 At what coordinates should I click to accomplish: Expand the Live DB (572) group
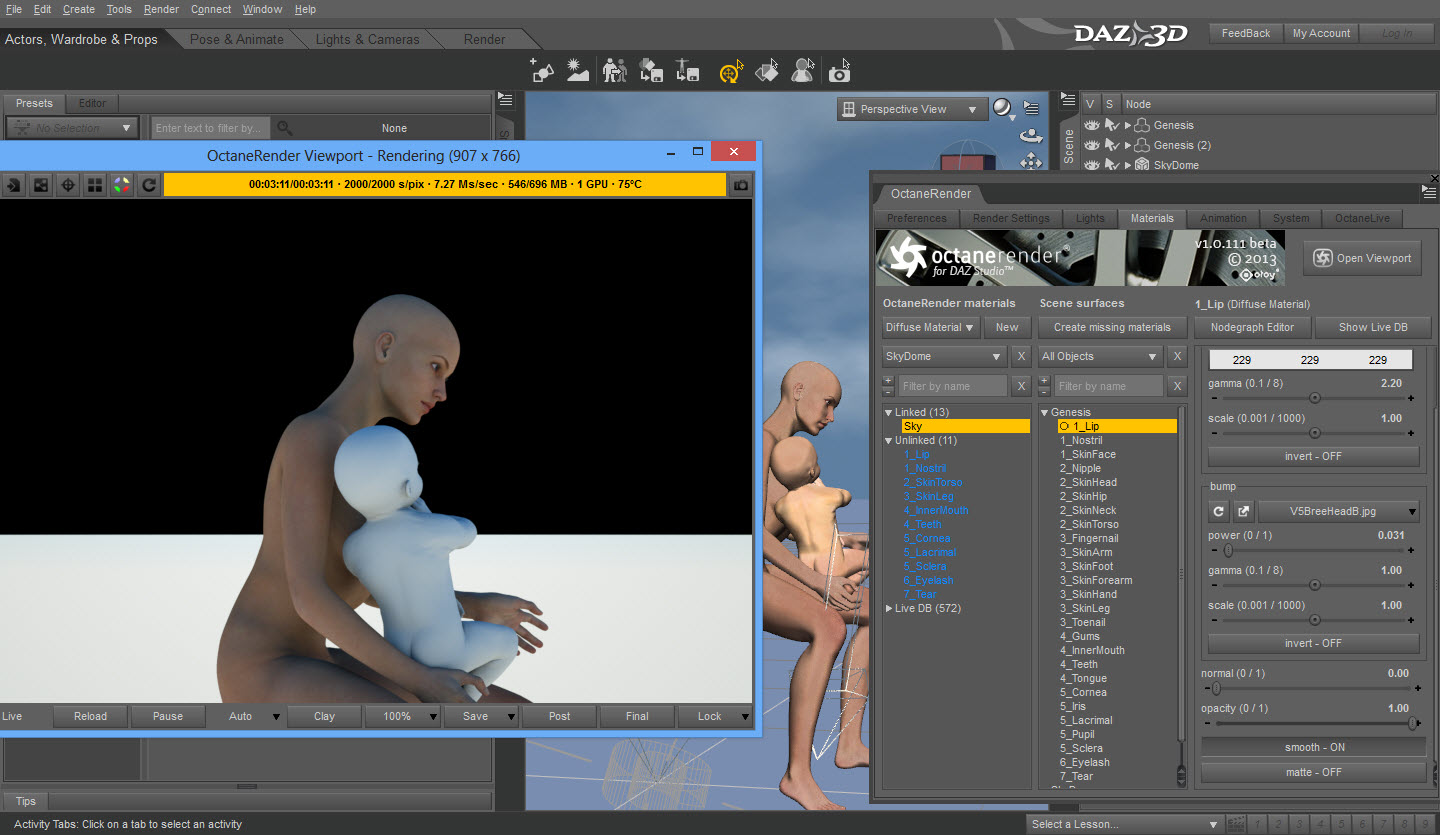pyautogui.click(x=888, y=608)
